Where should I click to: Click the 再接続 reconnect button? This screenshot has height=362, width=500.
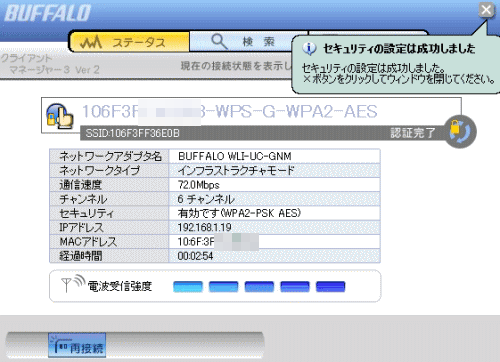[x=77, y=345]
